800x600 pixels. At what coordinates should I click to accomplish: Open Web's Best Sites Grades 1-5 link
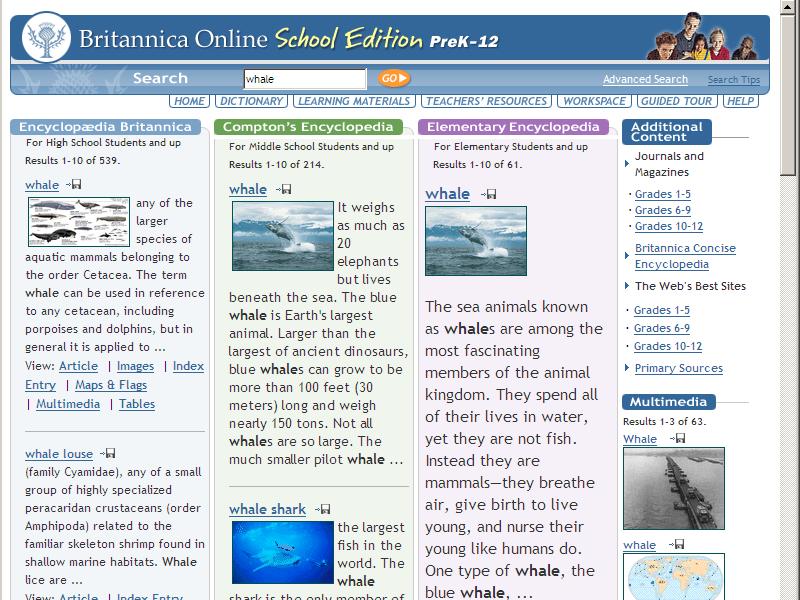pos(662,310)
